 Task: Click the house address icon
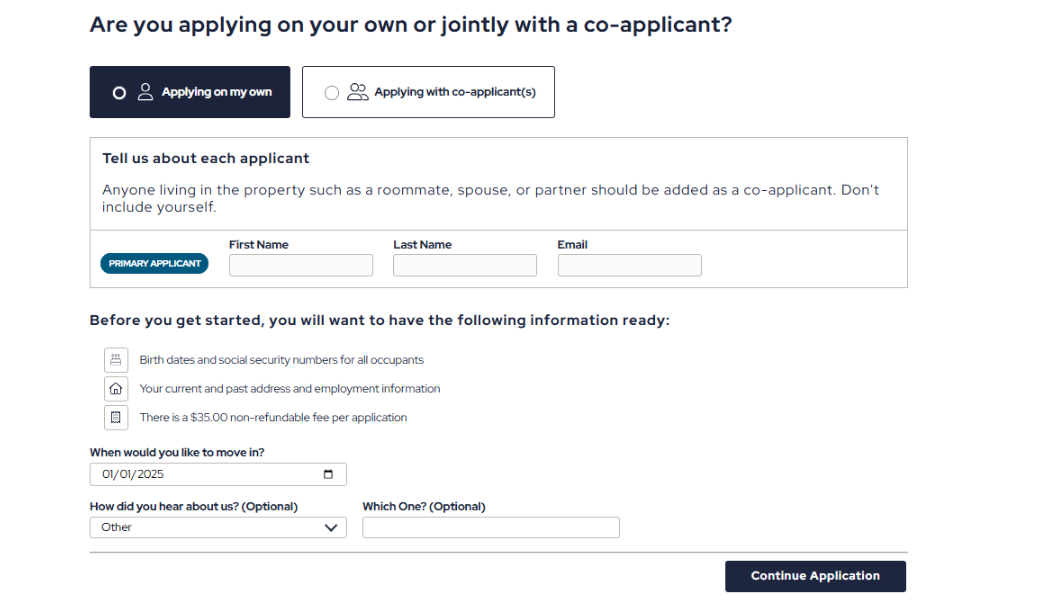click(x=116, y=389)
